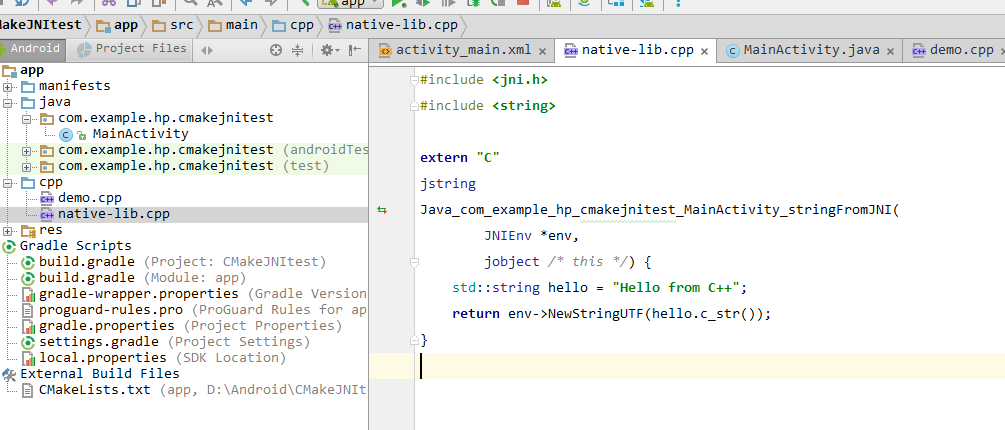This screenshot has height=430, width=1005.
Task: Open the project panel gear settings menu
Action: 329,51
